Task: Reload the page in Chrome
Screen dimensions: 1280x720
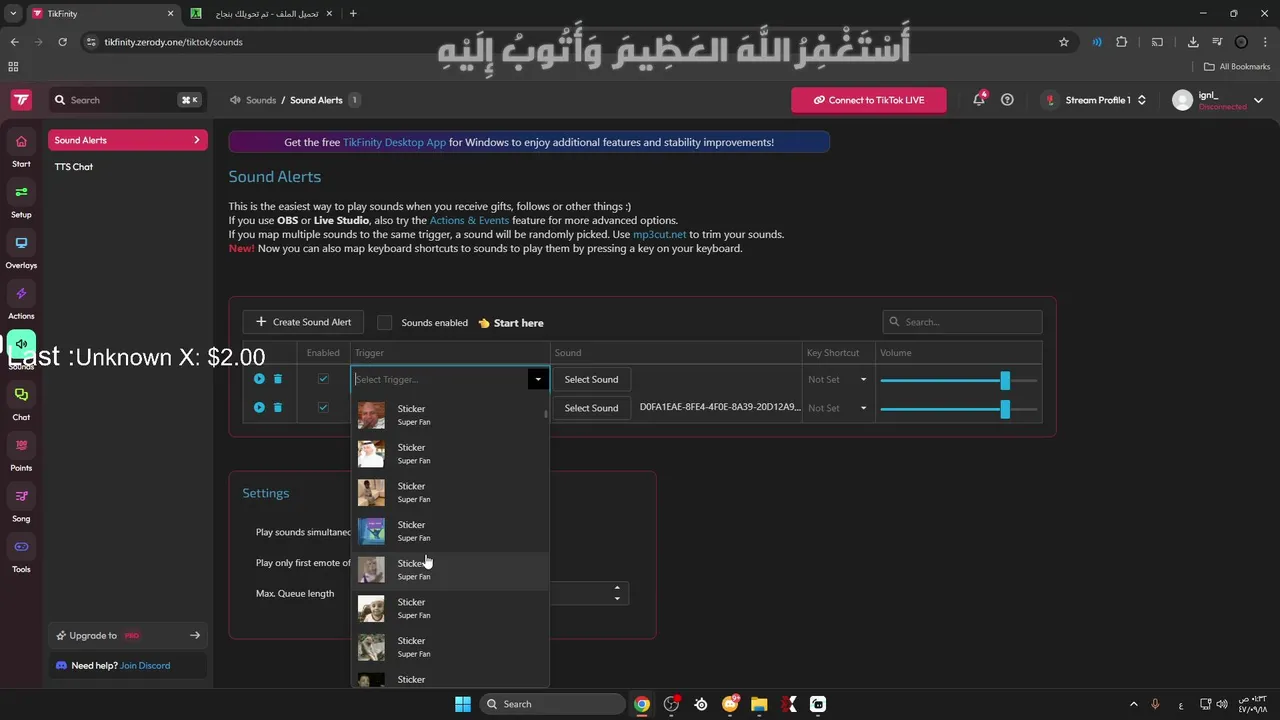Action: point(62,42)
